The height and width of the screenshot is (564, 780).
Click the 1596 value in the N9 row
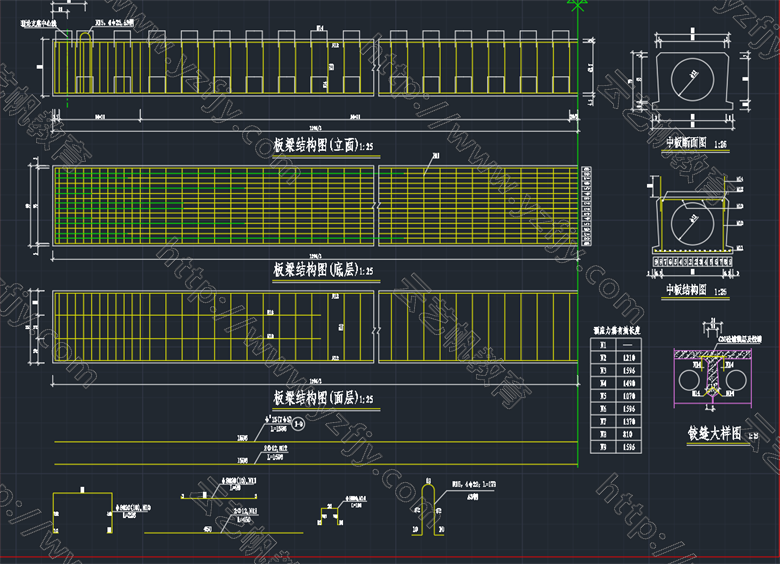coord(629,448)
